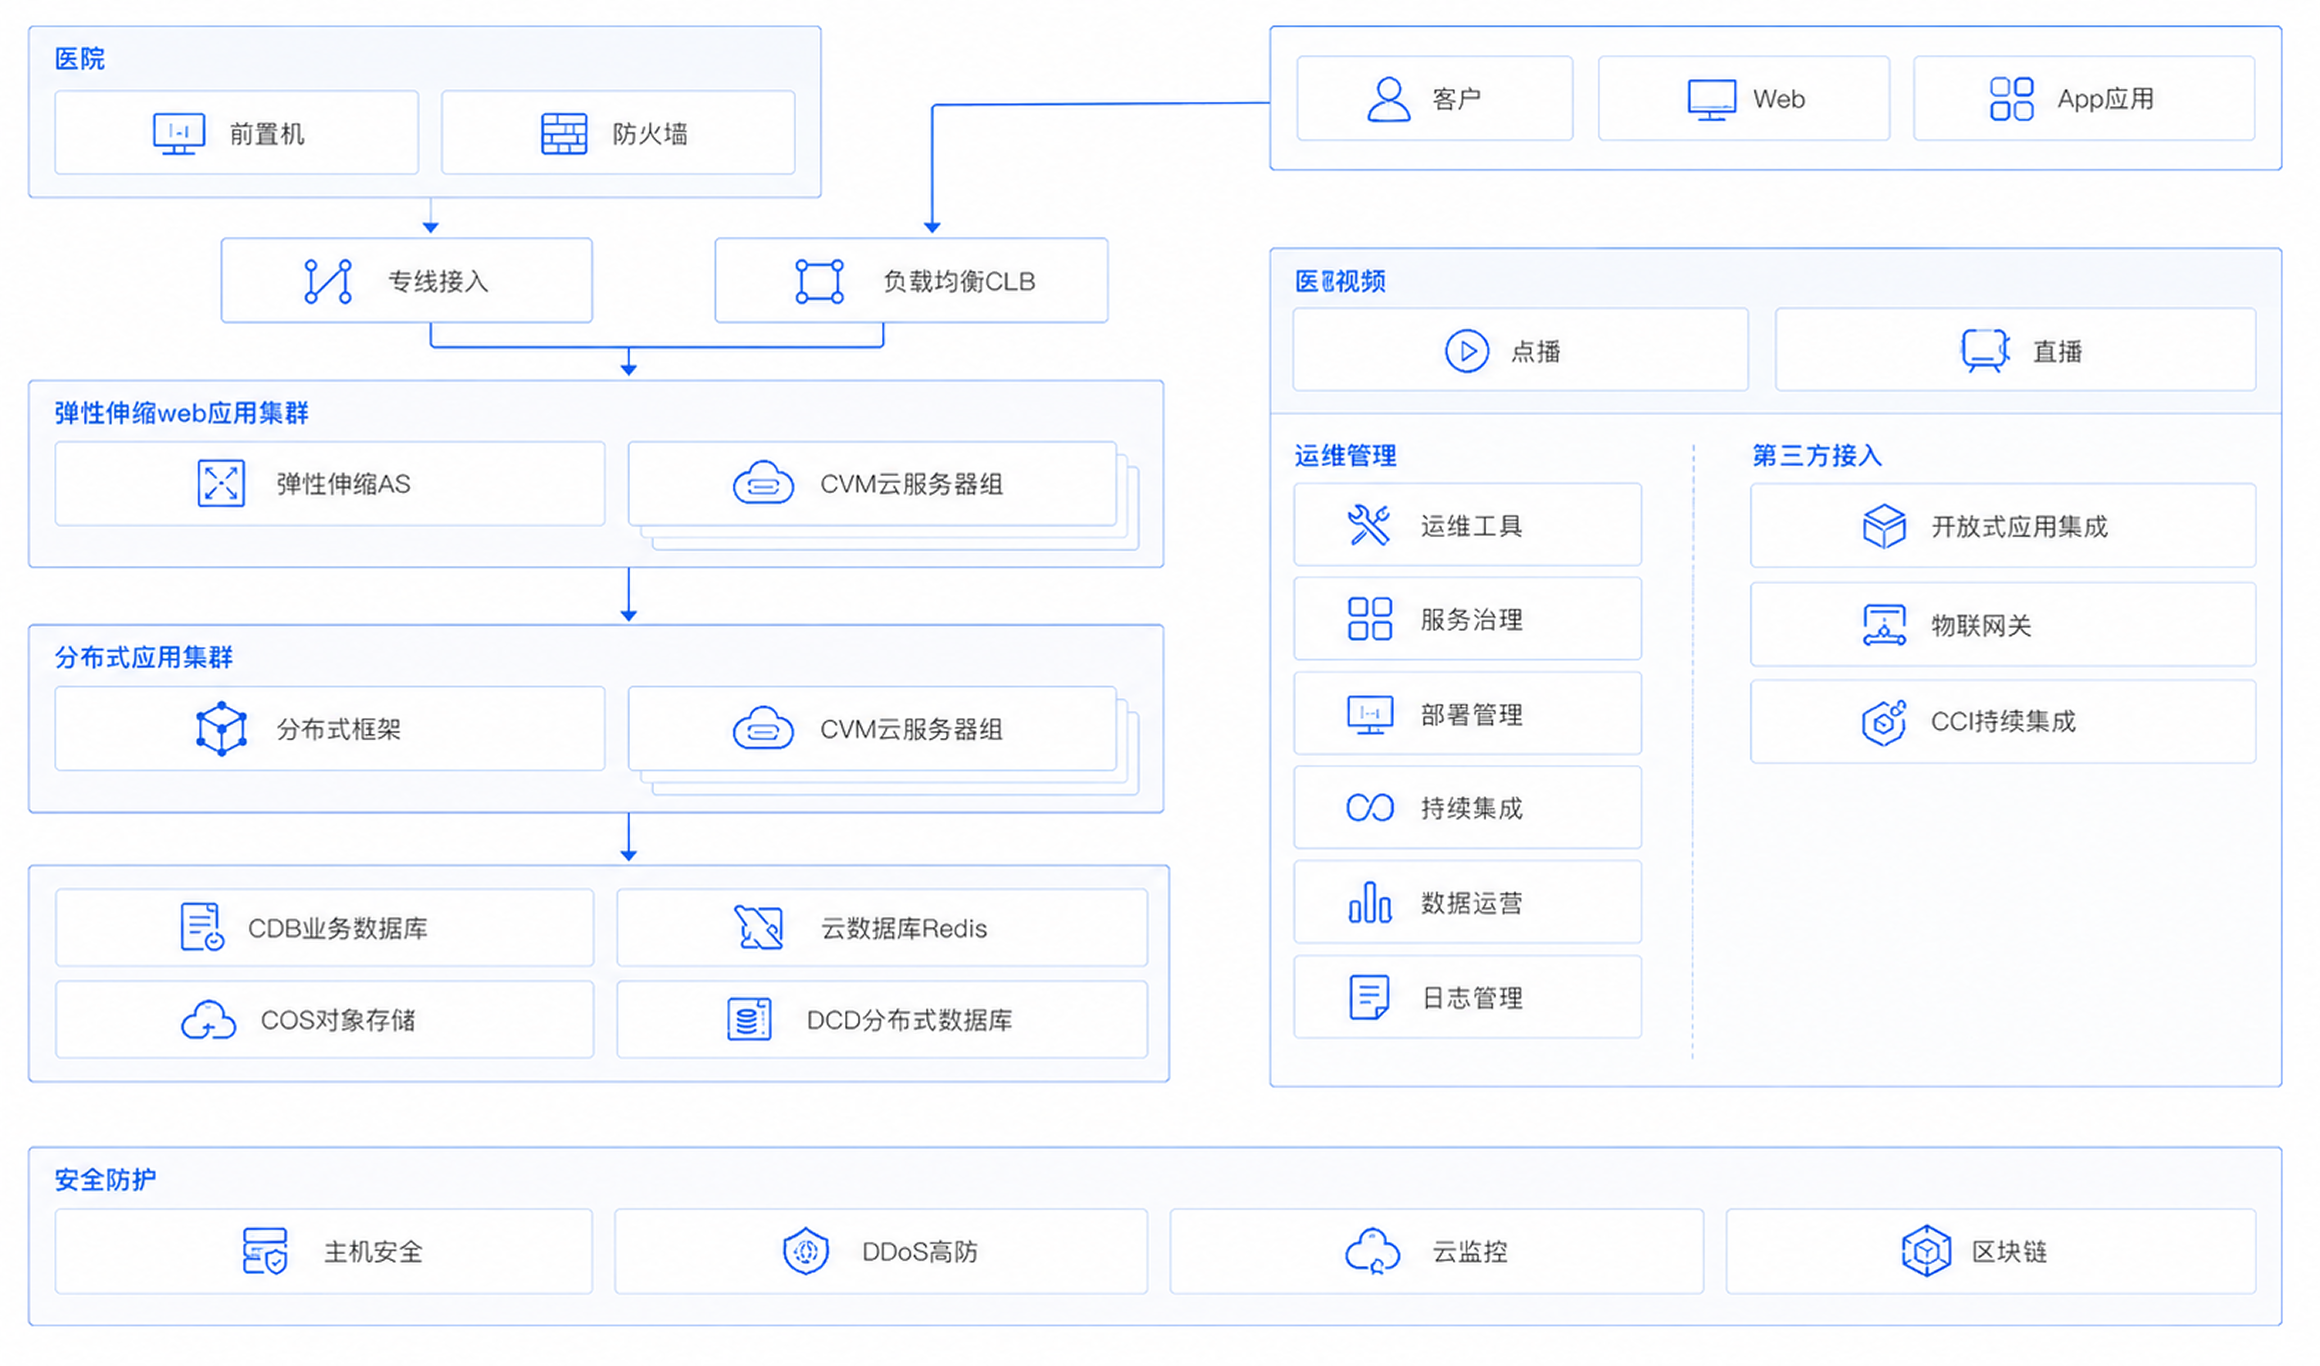Screen dimensions: 2320x1366
Task: Click the 开放式应用集成 label text
Action: point(2019,526)
